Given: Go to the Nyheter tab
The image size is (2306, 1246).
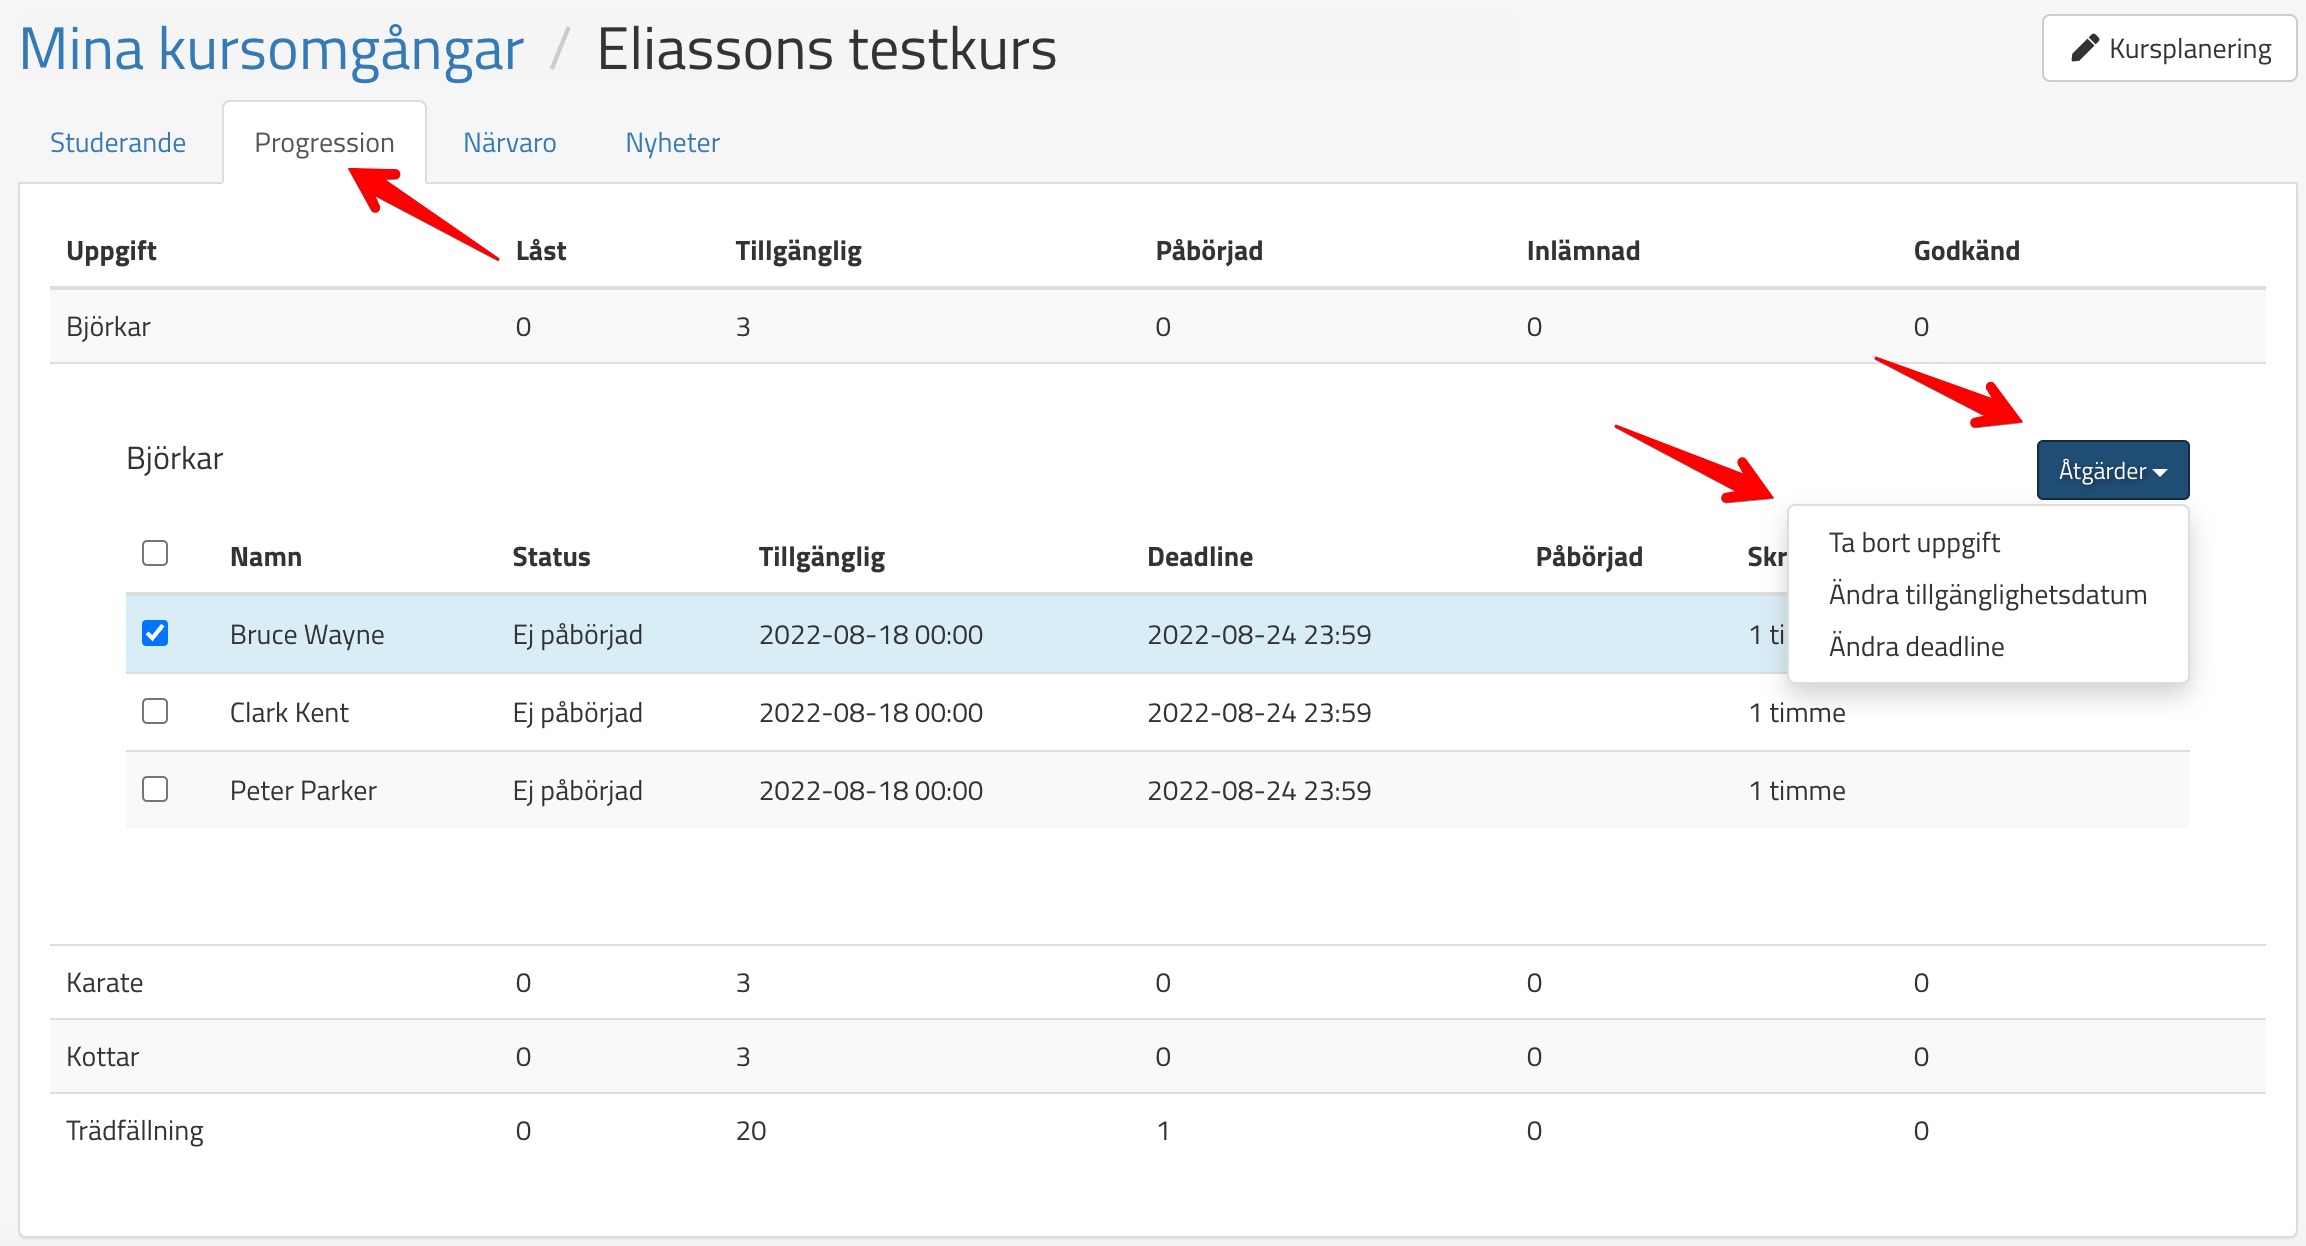Looking at the screenshot, I should [x=672, y=142].
